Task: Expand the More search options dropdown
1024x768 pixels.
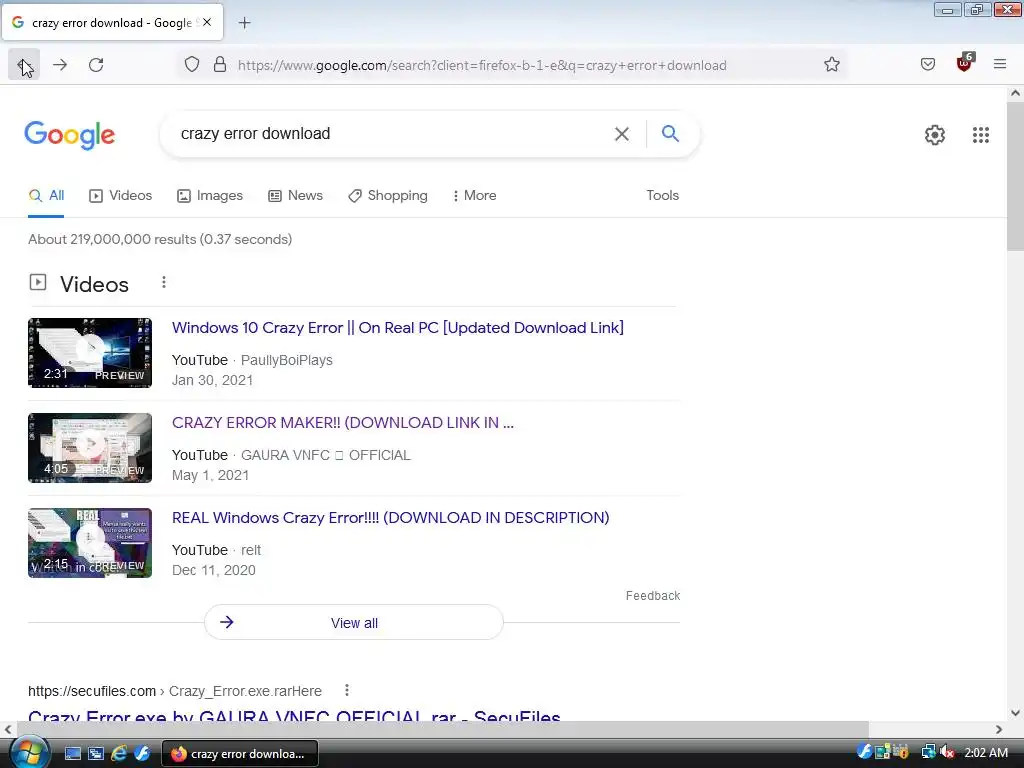Action: [475, 195]
